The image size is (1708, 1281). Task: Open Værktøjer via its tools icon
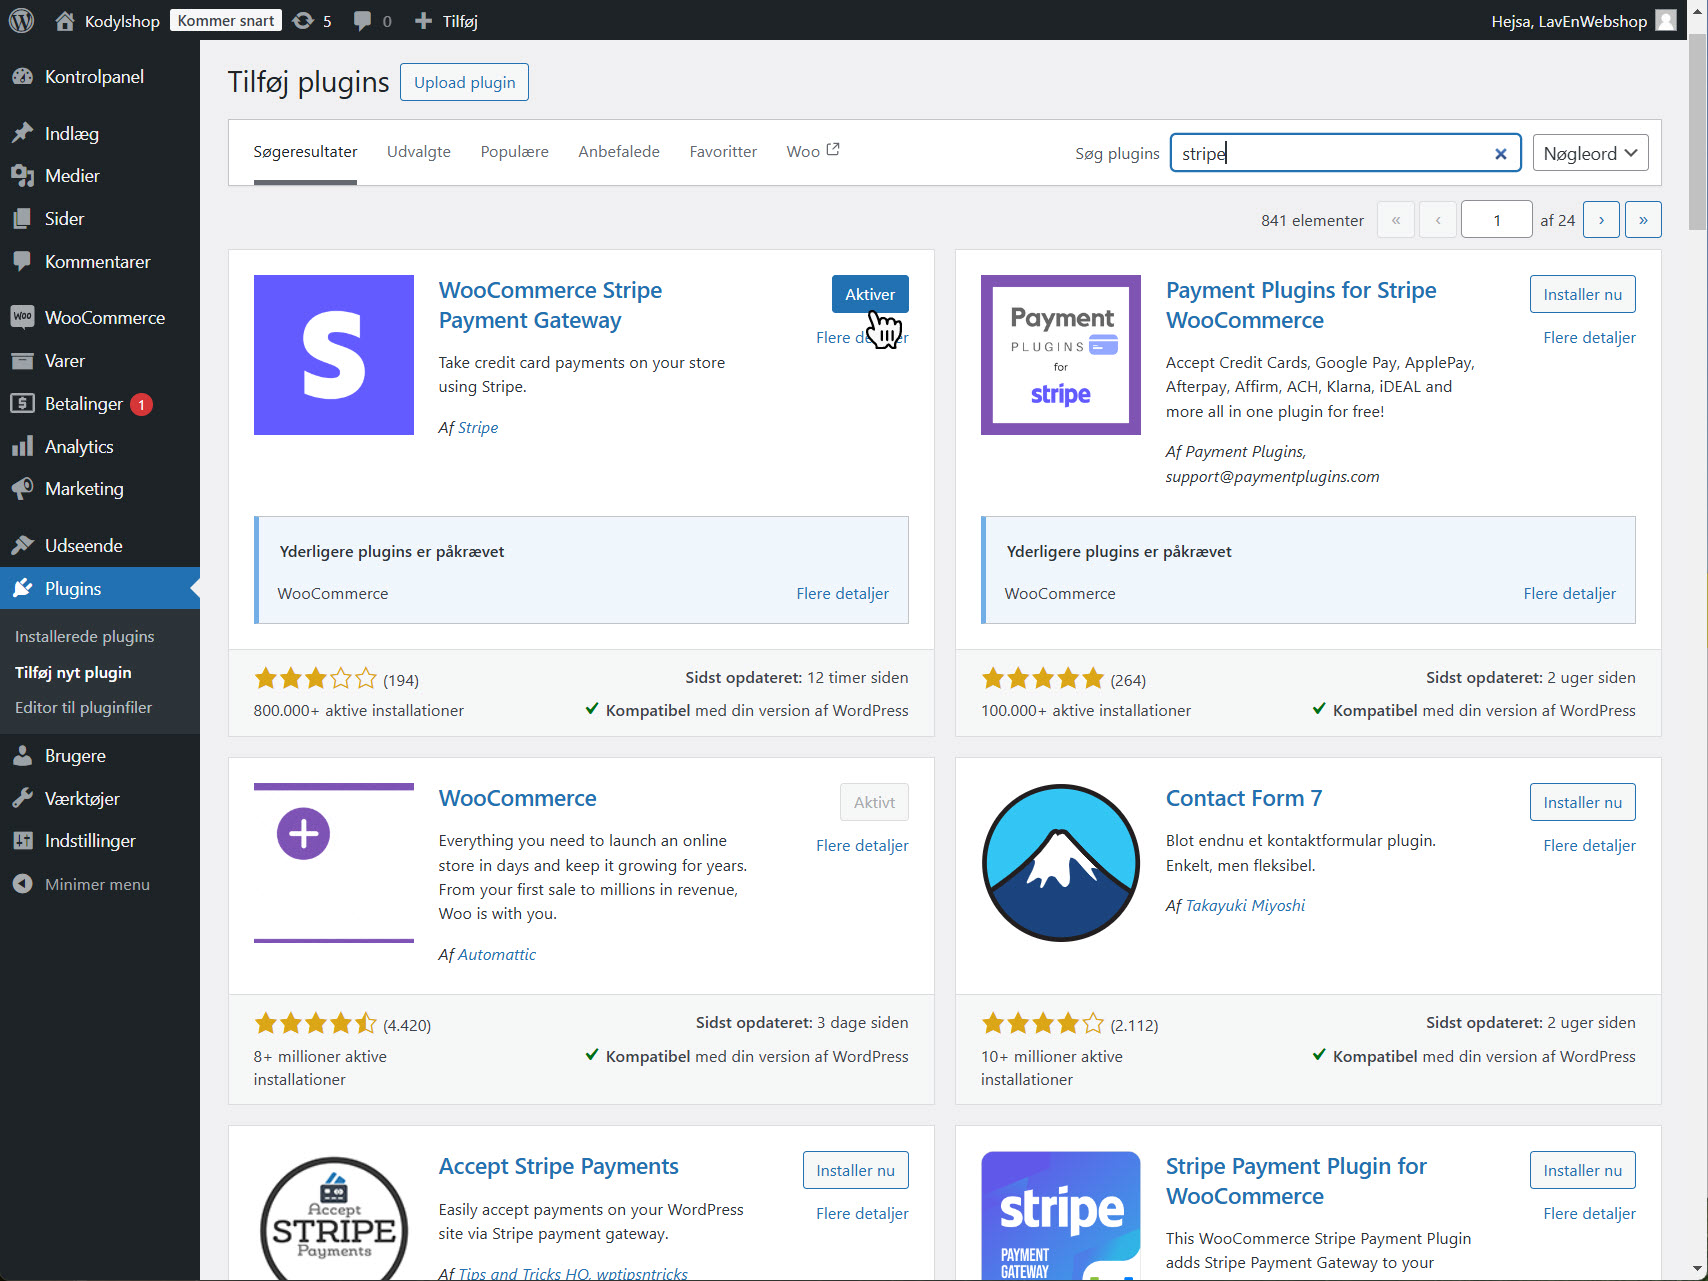click(22, 797)
